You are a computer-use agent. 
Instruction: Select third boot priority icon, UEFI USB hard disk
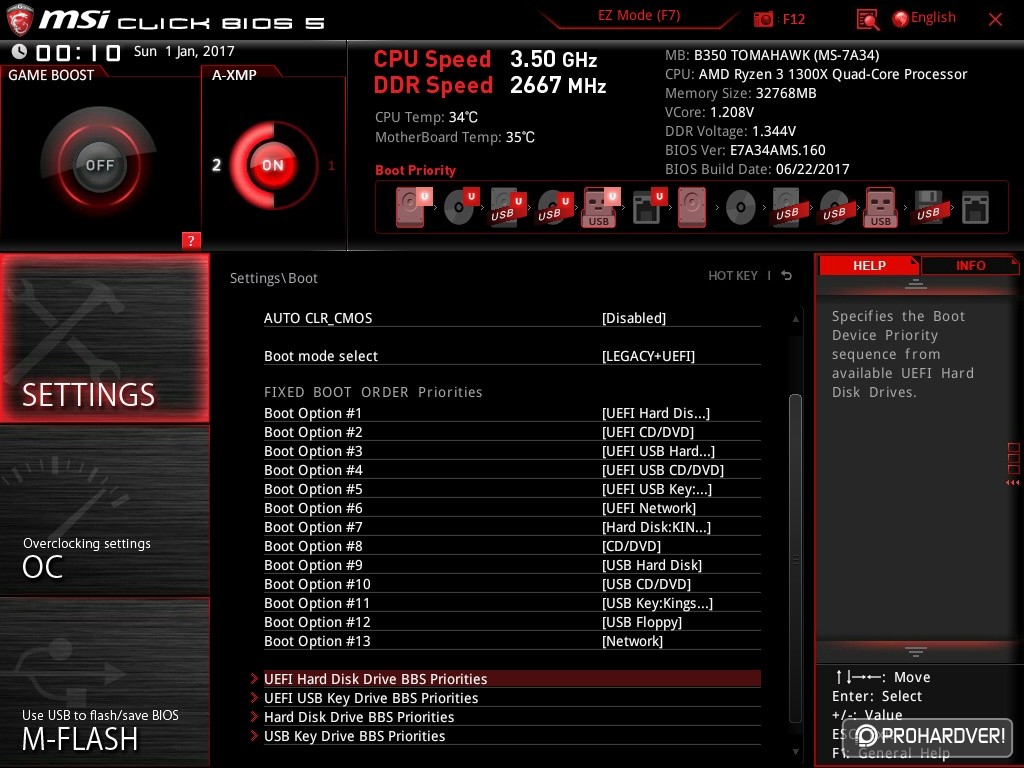click(x=507, y=207)
